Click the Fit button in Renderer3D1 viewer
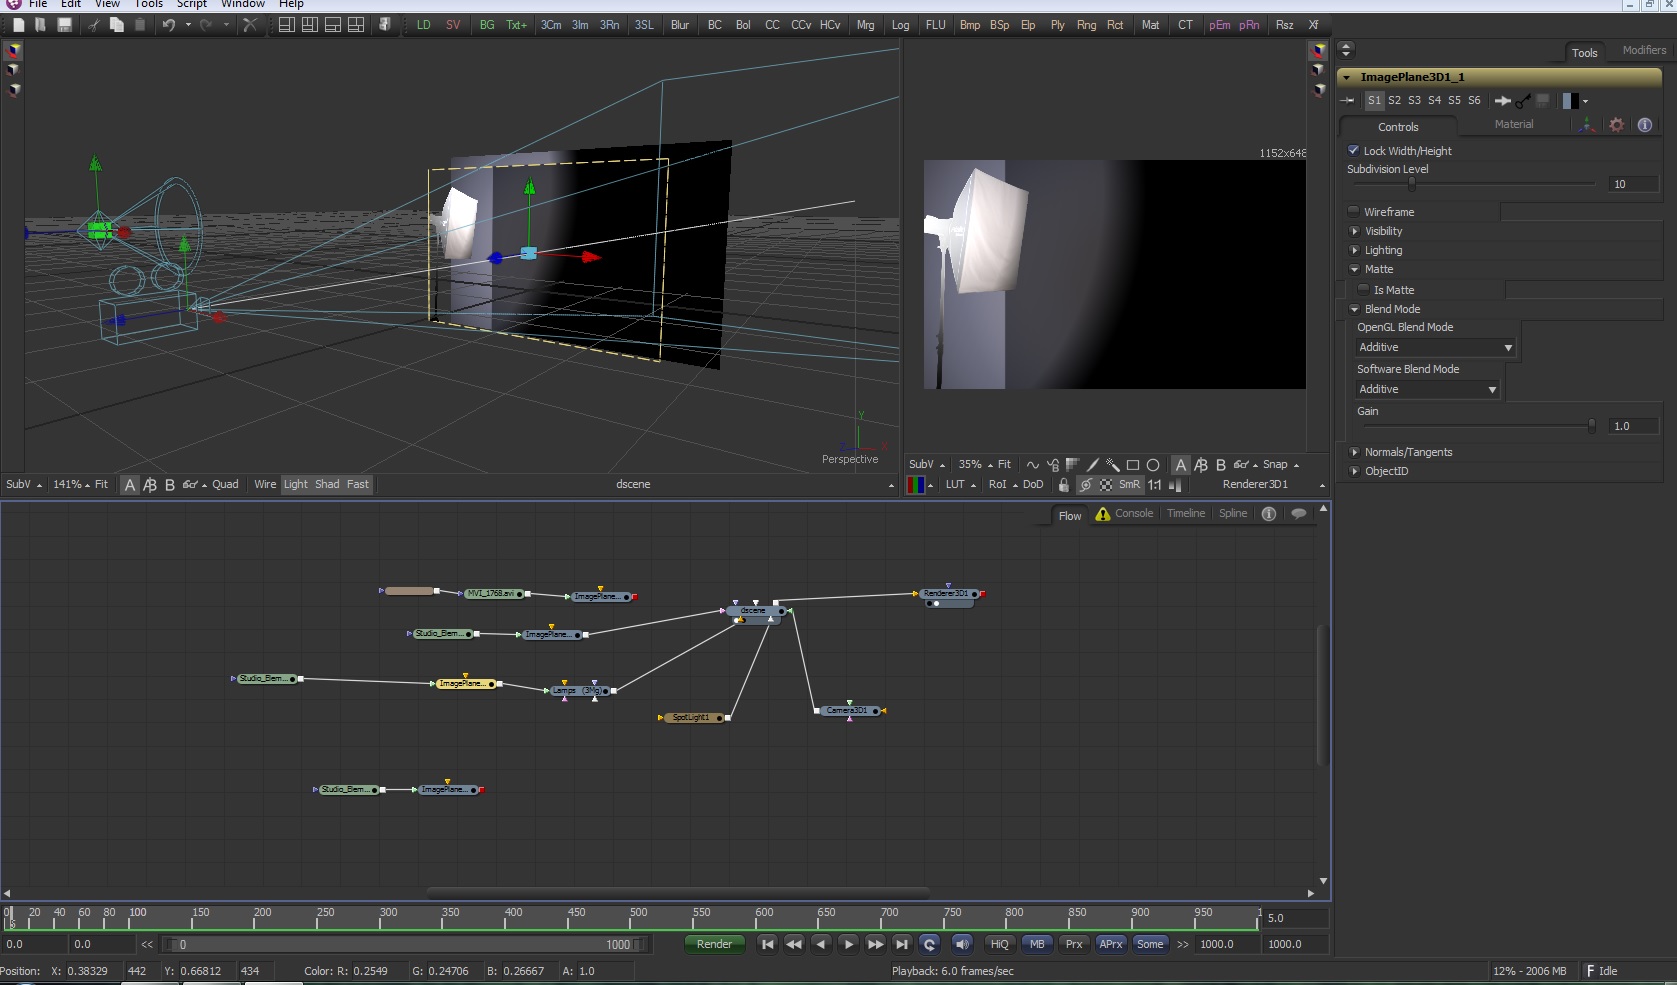Image resolution: width=1677 pixels, height=985 pixels. [1004, 465]
